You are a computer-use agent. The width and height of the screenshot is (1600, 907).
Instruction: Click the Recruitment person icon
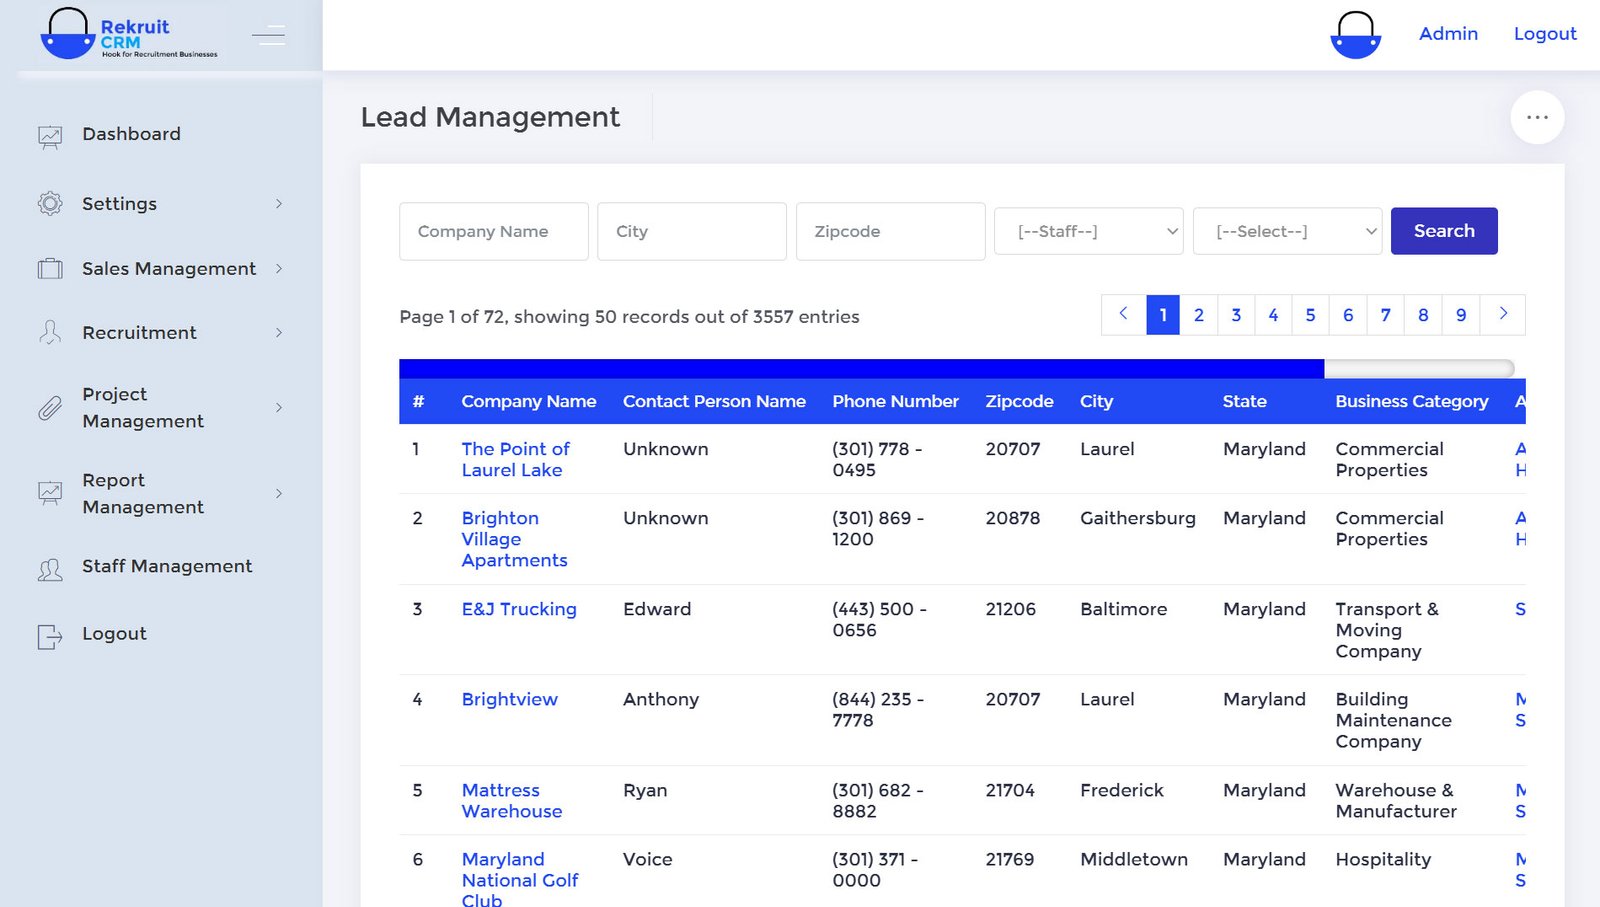pyautogui.click(x=50, y=332)
